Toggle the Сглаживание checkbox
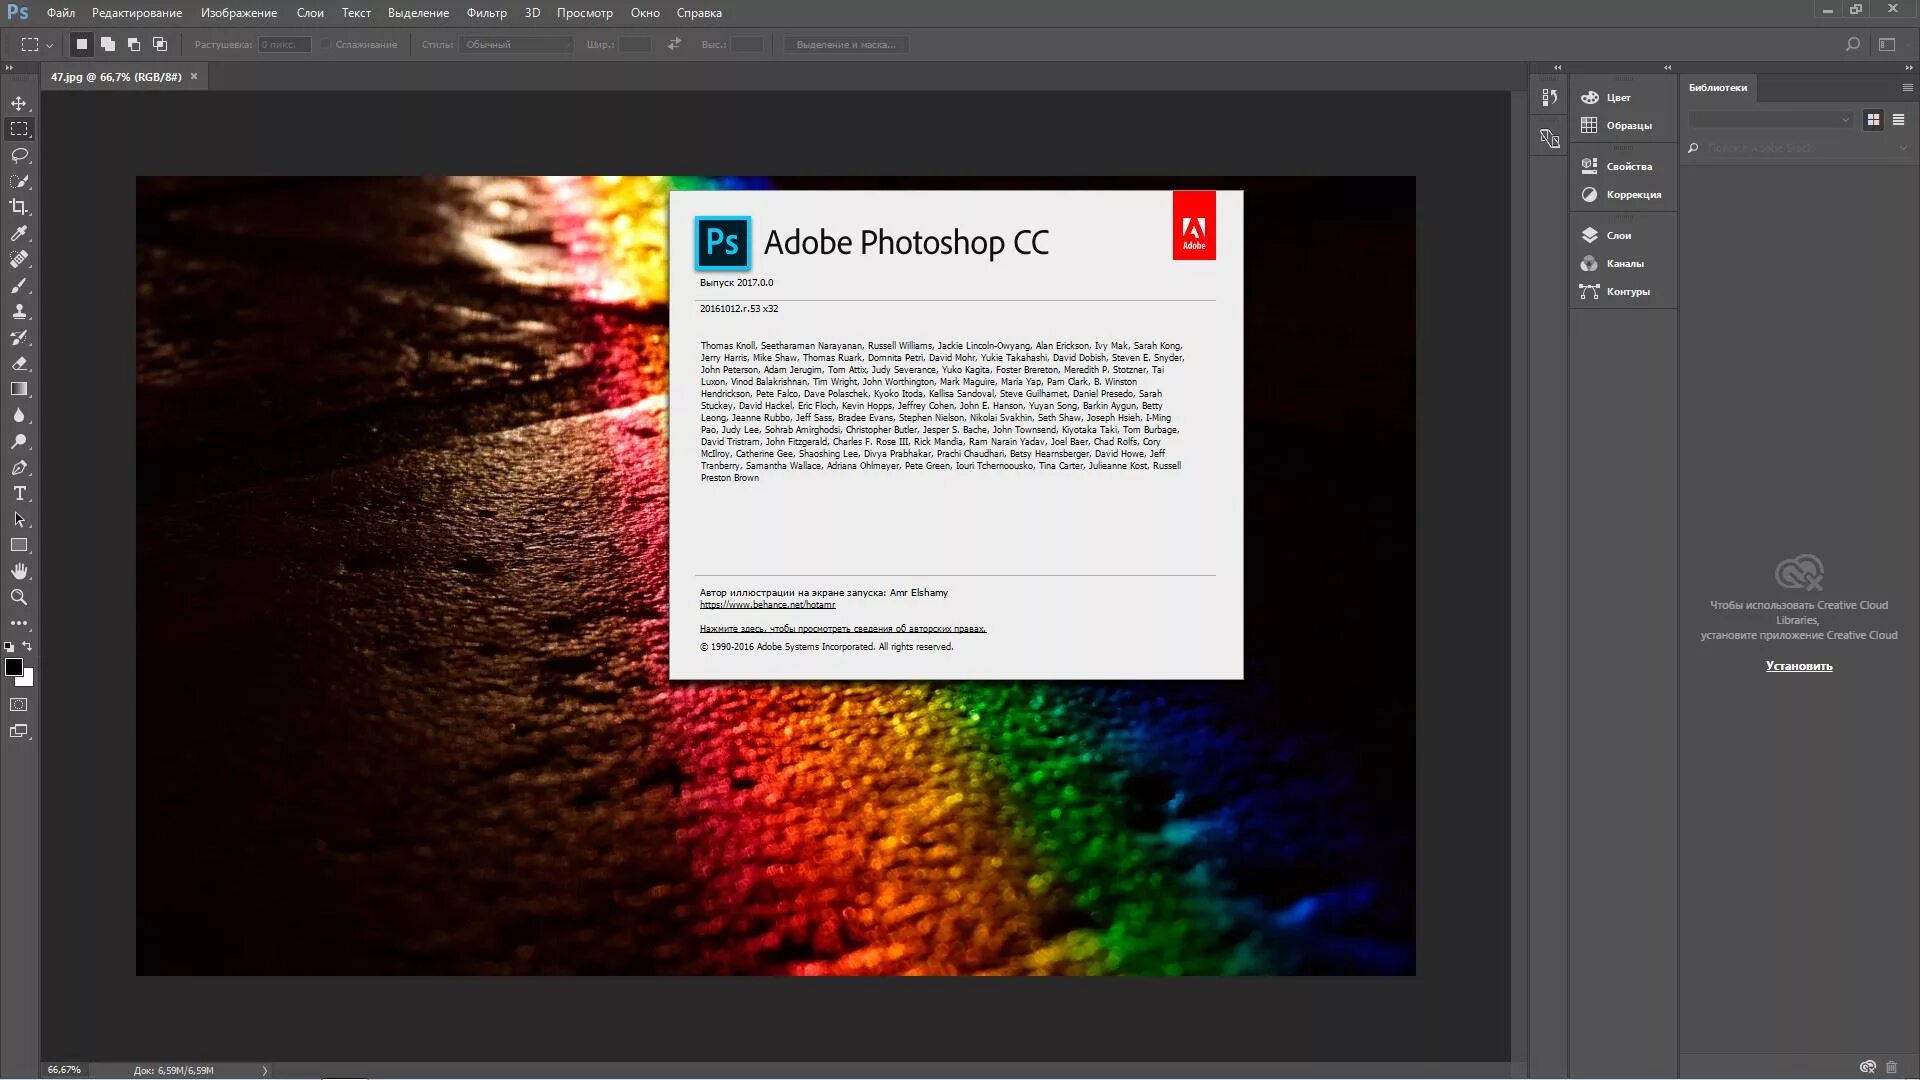Screen dimensions: 1920x1080 coord(326,44)
